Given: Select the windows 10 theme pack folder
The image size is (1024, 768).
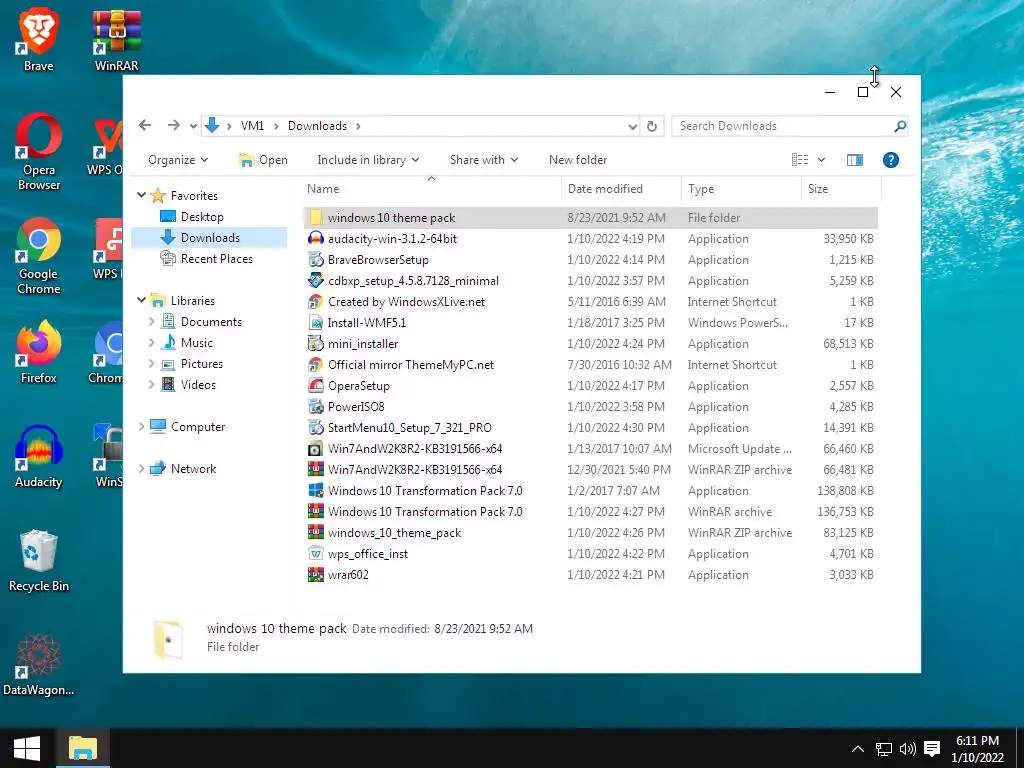Looking at the screenshot, I should [x=591, y=217].
